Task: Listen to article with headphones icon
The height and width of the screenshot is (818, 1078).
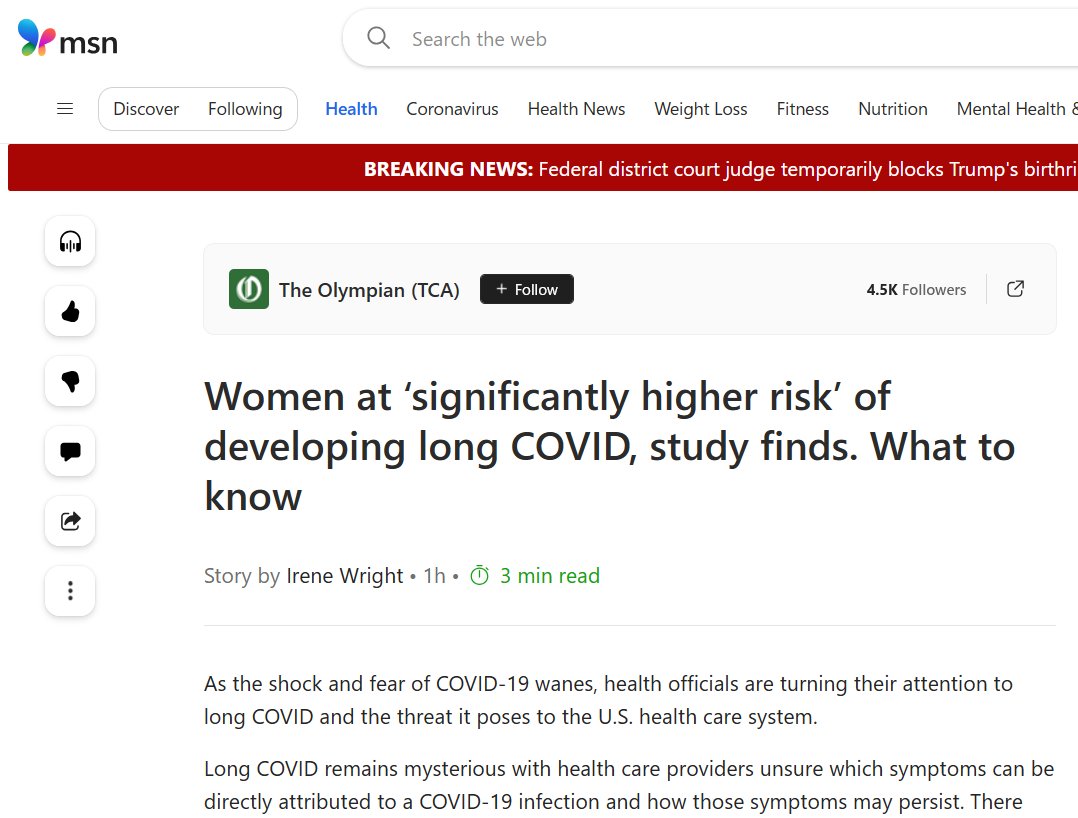Action: pyautogui.click(x=70, y=241)
